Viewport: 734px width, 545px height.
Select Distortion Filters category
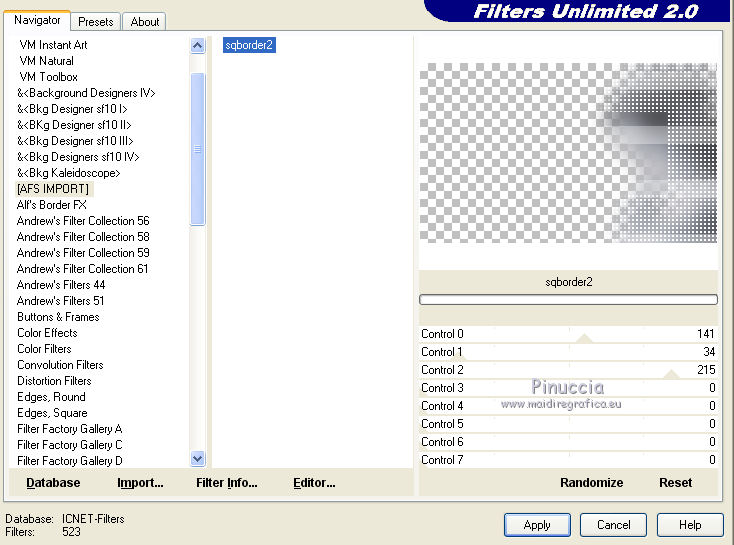(x=54, y=381)
